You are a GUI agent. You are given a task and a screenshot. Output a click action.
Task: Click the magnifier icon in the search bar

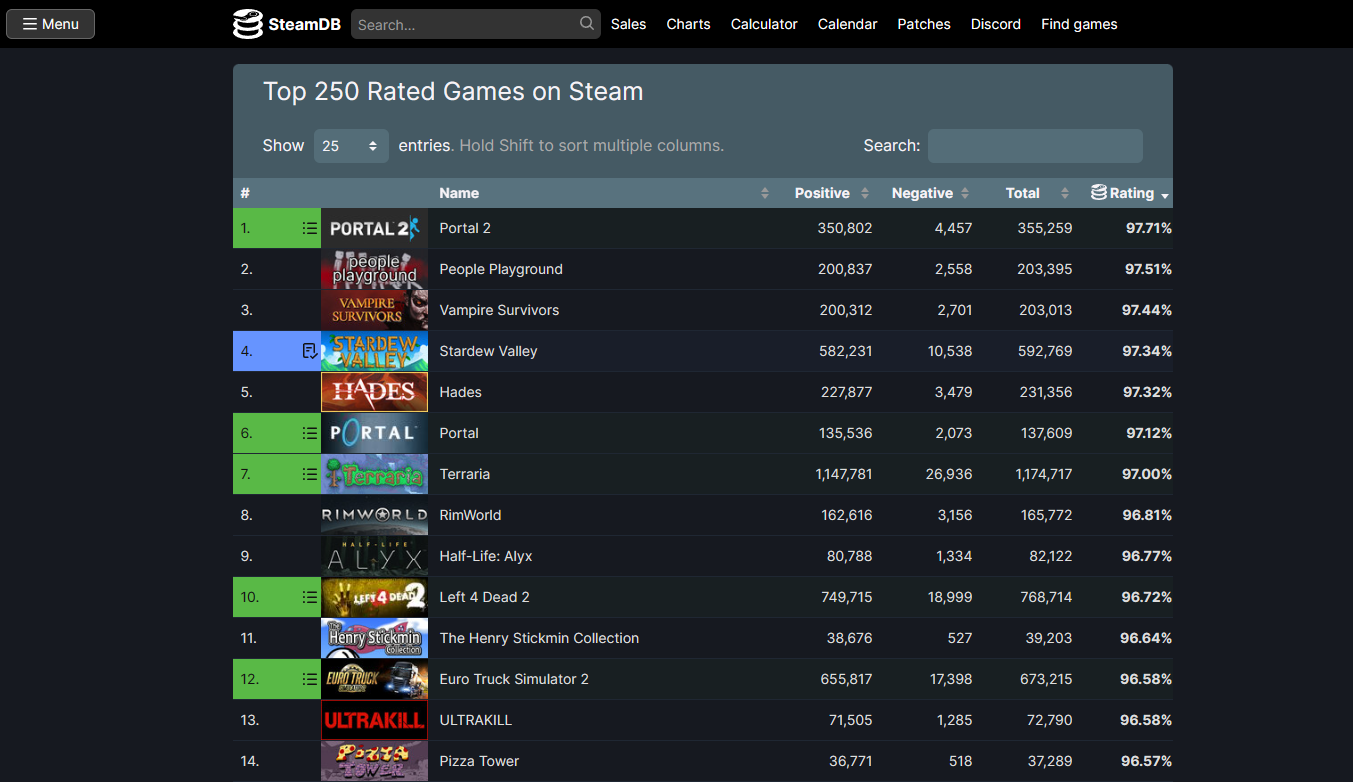(x=587, y=23)
